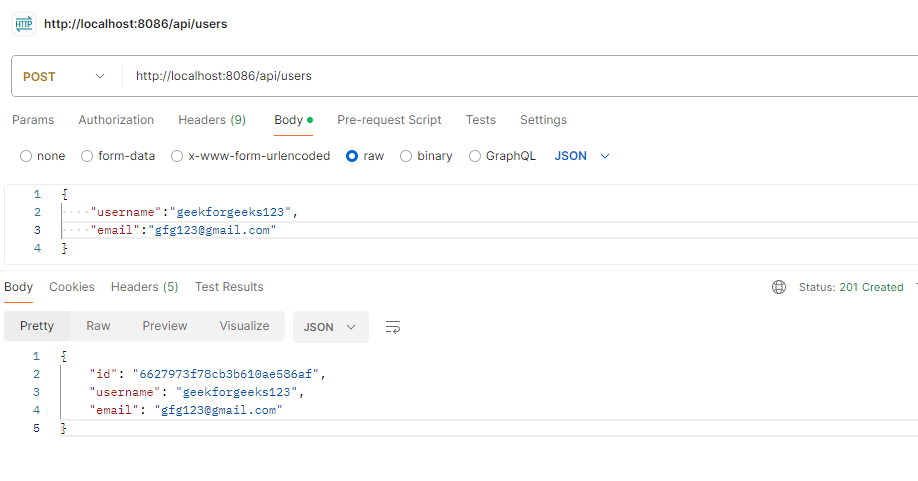View the response Cookies tab
This screenshot has width=918, height=481.
(x=72, y=287)
